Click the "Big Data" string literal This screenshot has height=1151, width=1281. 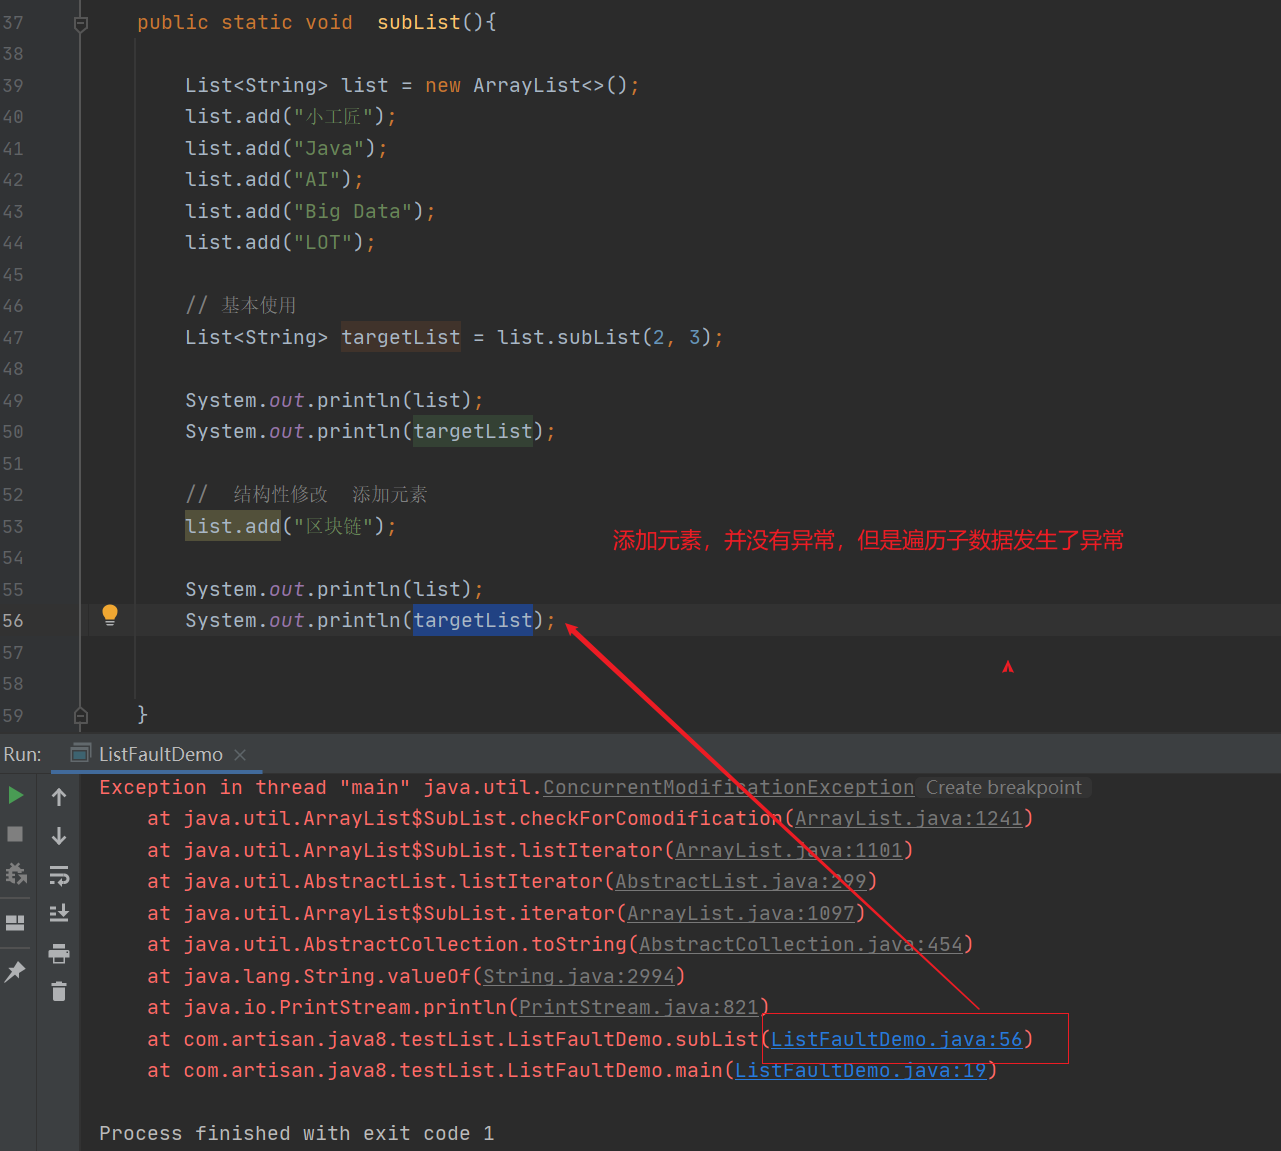coord(353,211)
